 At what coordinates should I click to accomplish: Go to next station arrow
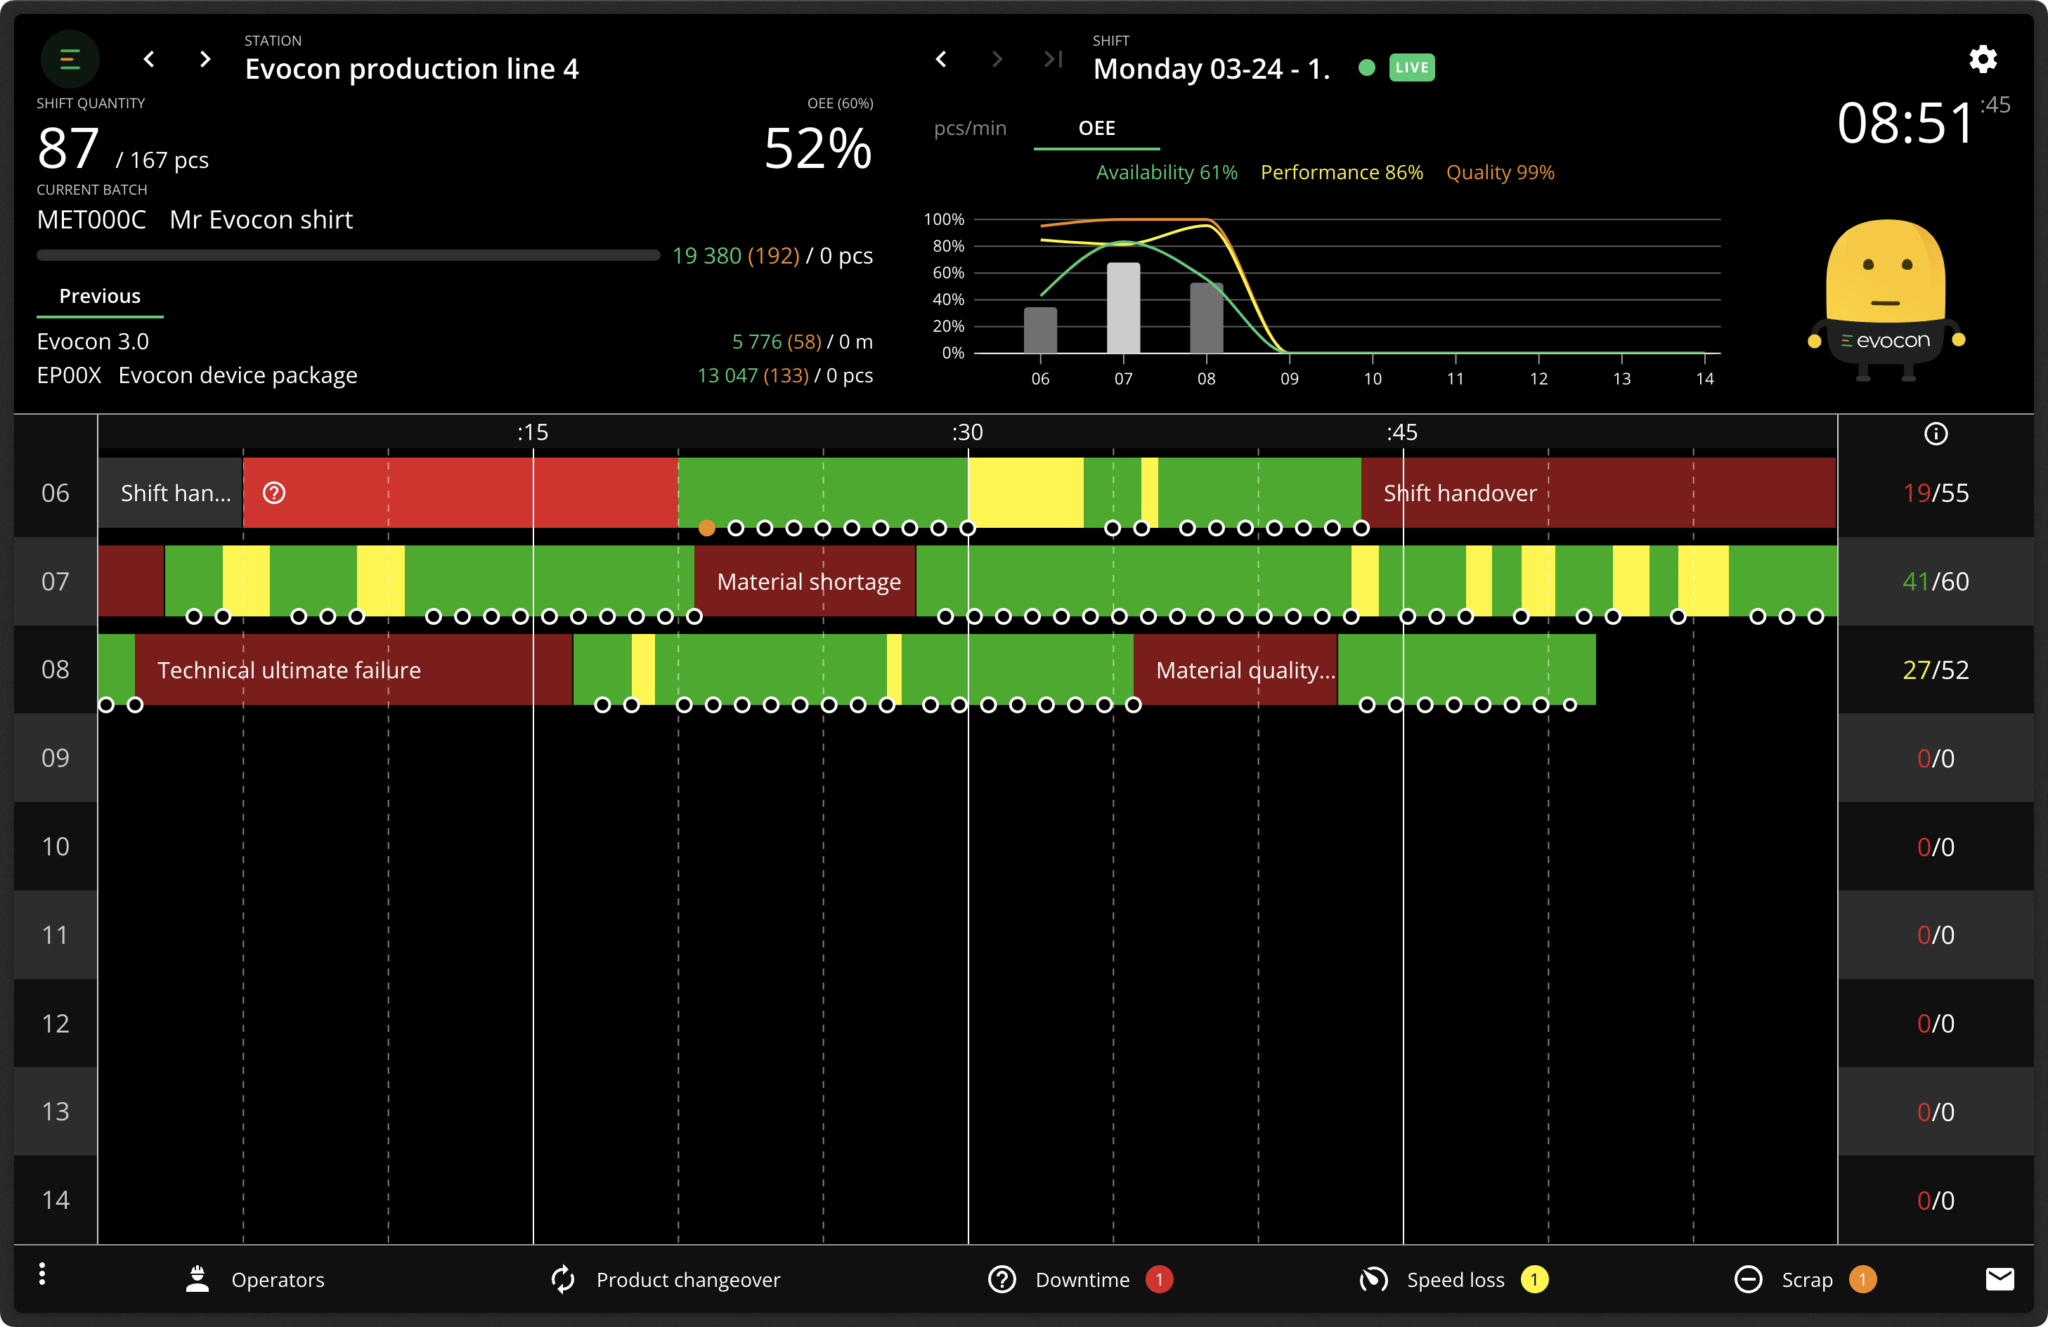click(x=205, y=59)
